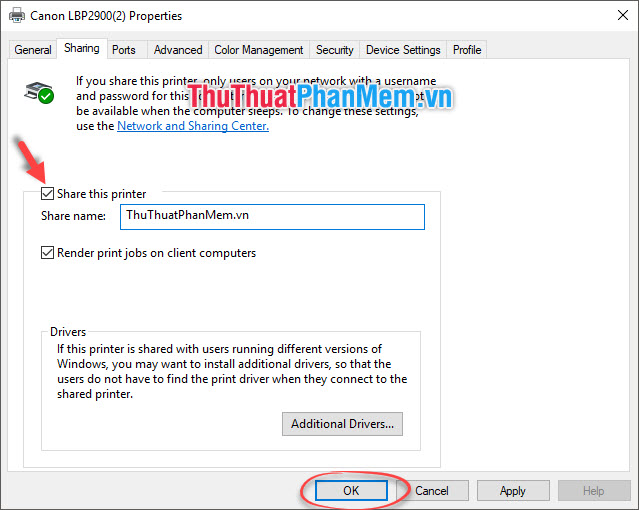639x510 pixels.
Task: Click the printer icon in title bar
Action: tap(17, 16)
